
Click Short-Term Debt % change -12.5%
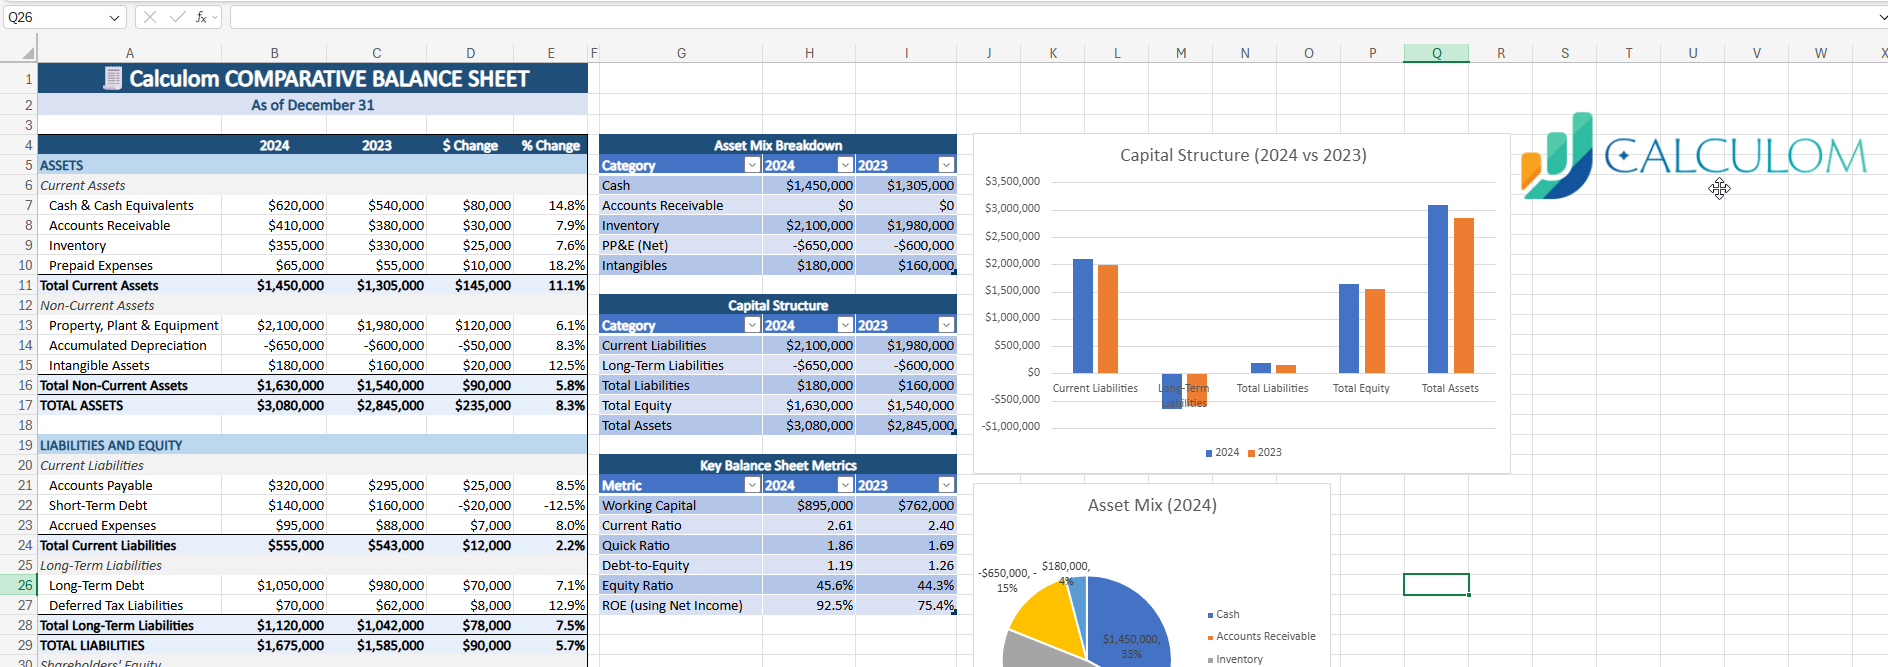(x=551, y=505)
